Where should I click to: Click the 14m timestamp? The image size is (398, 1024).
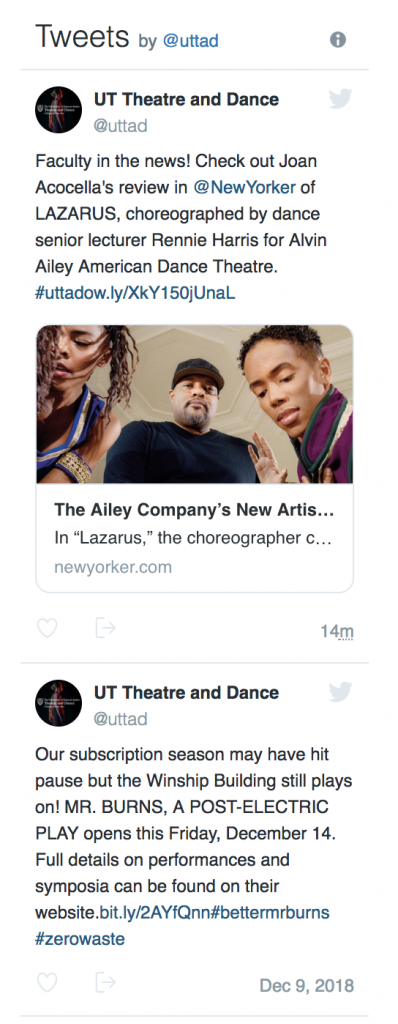pos(337,632)
